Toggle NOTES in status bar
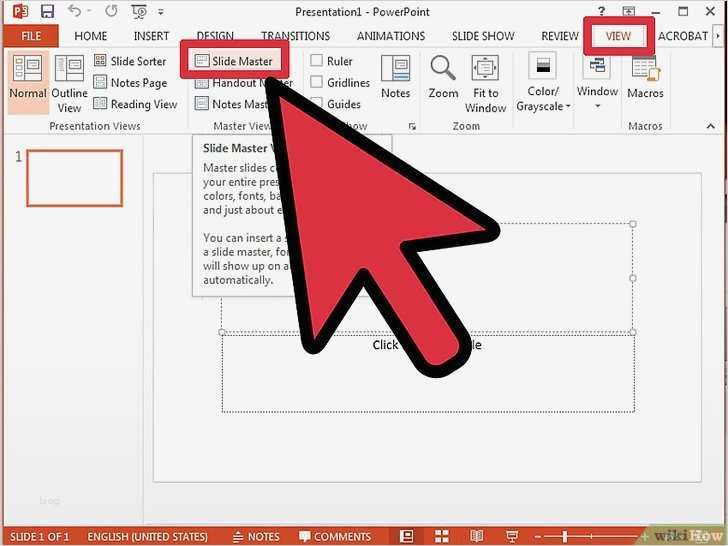 [x=256, y=537]
